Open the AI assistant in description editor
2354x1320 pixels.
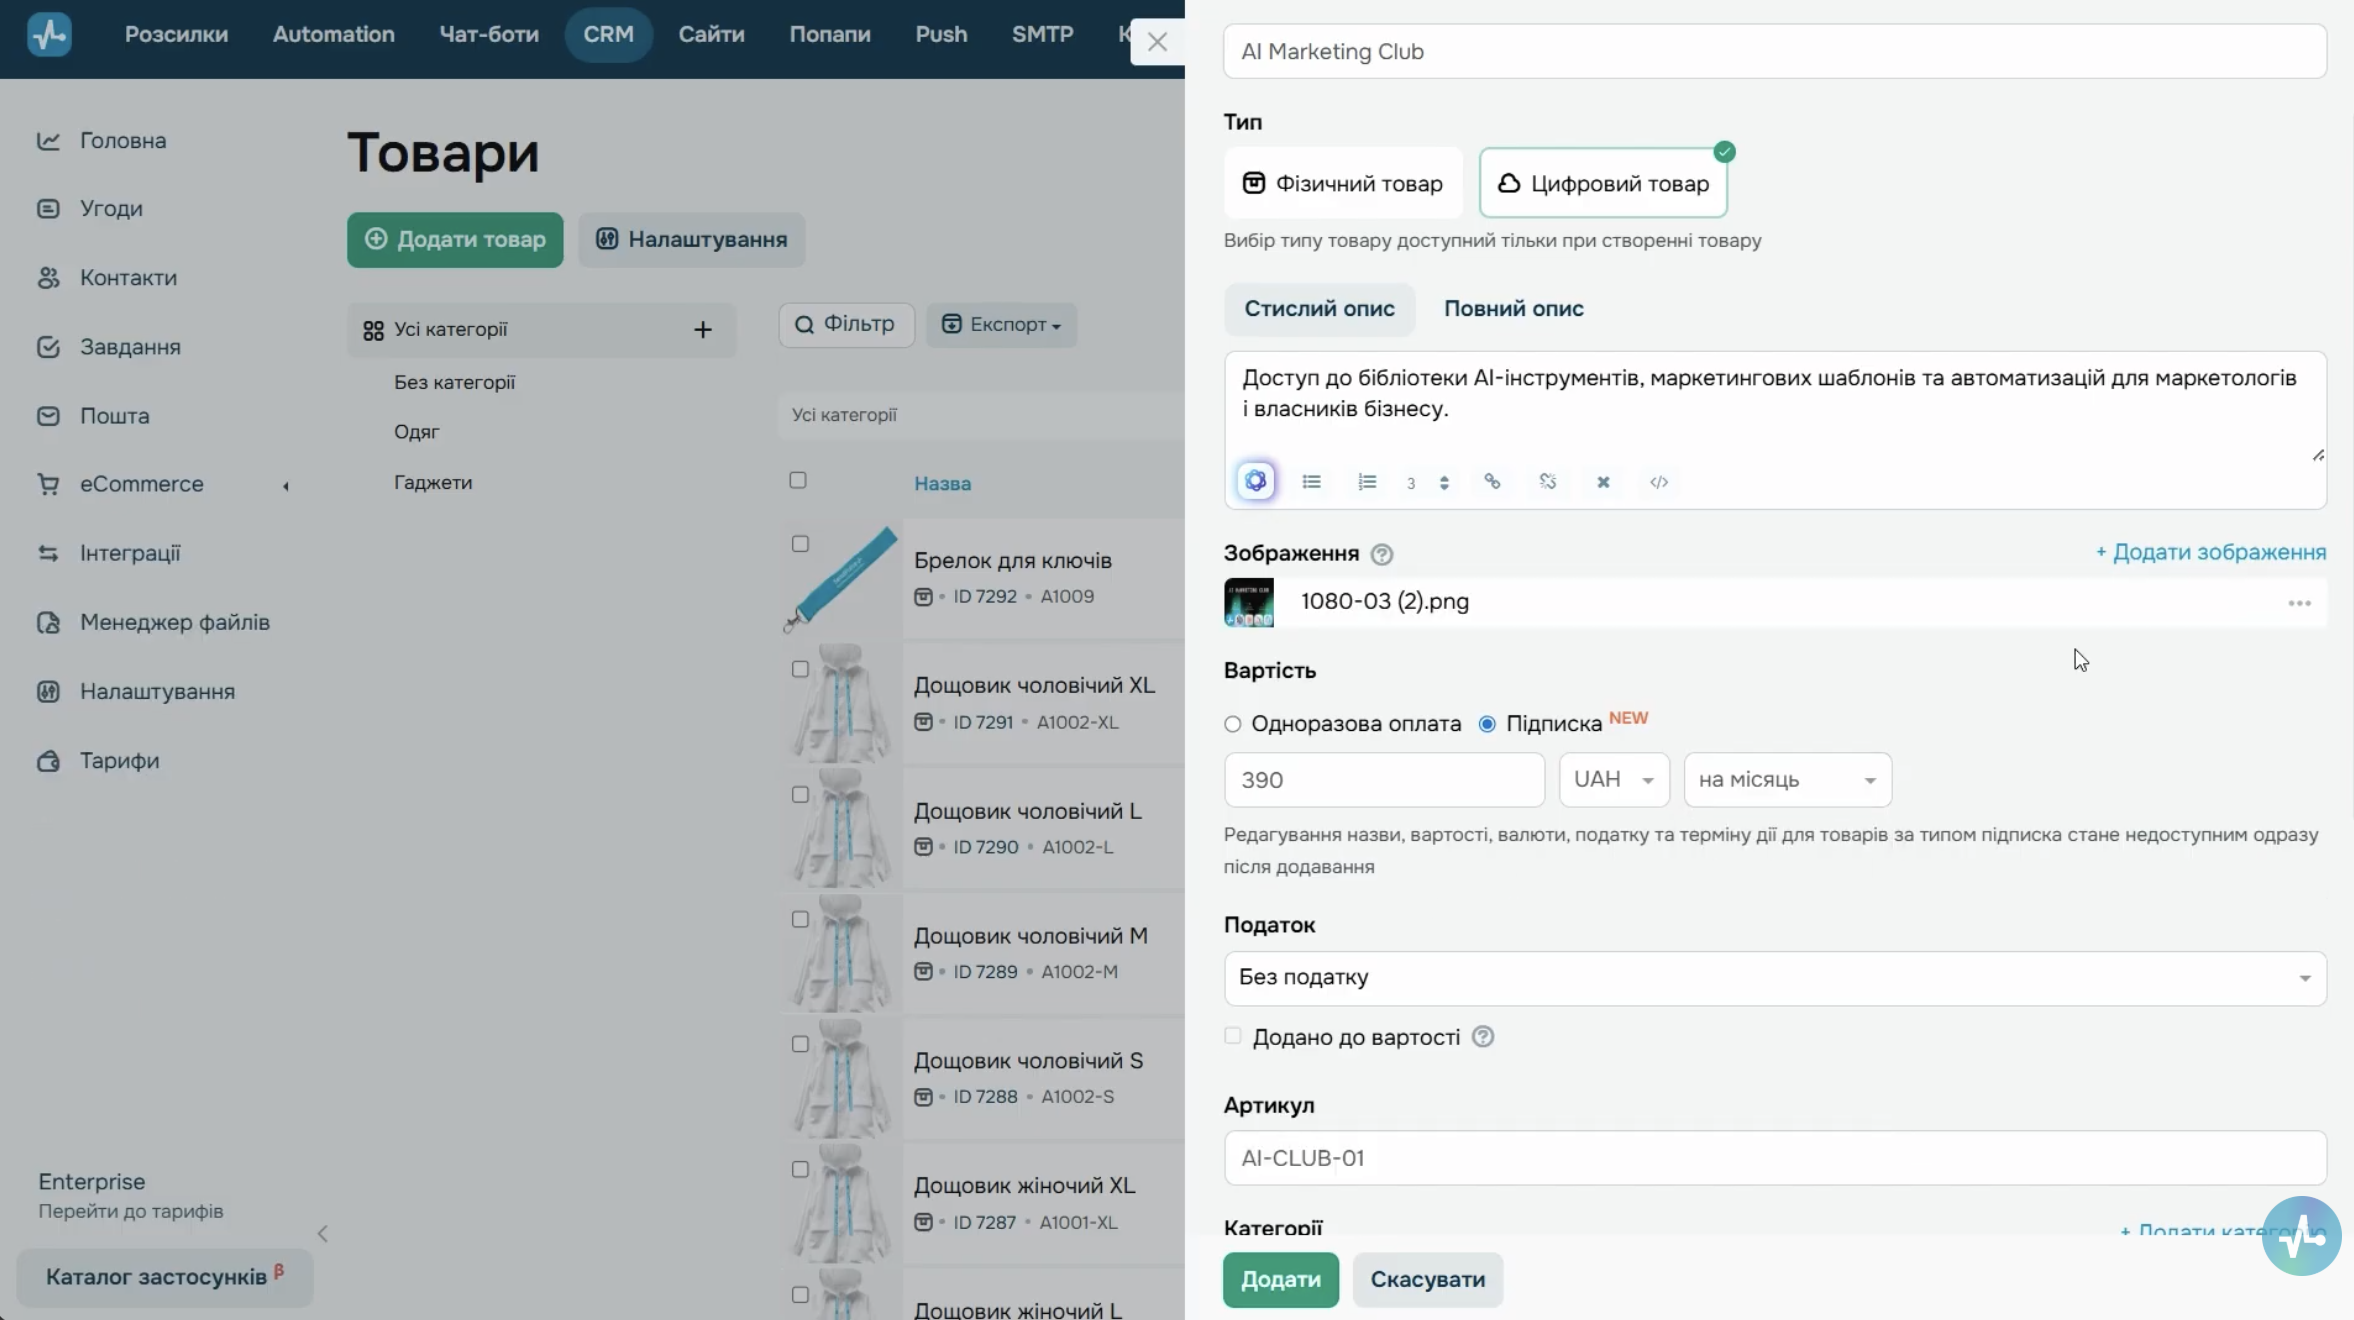click(x=1256, y=481)
